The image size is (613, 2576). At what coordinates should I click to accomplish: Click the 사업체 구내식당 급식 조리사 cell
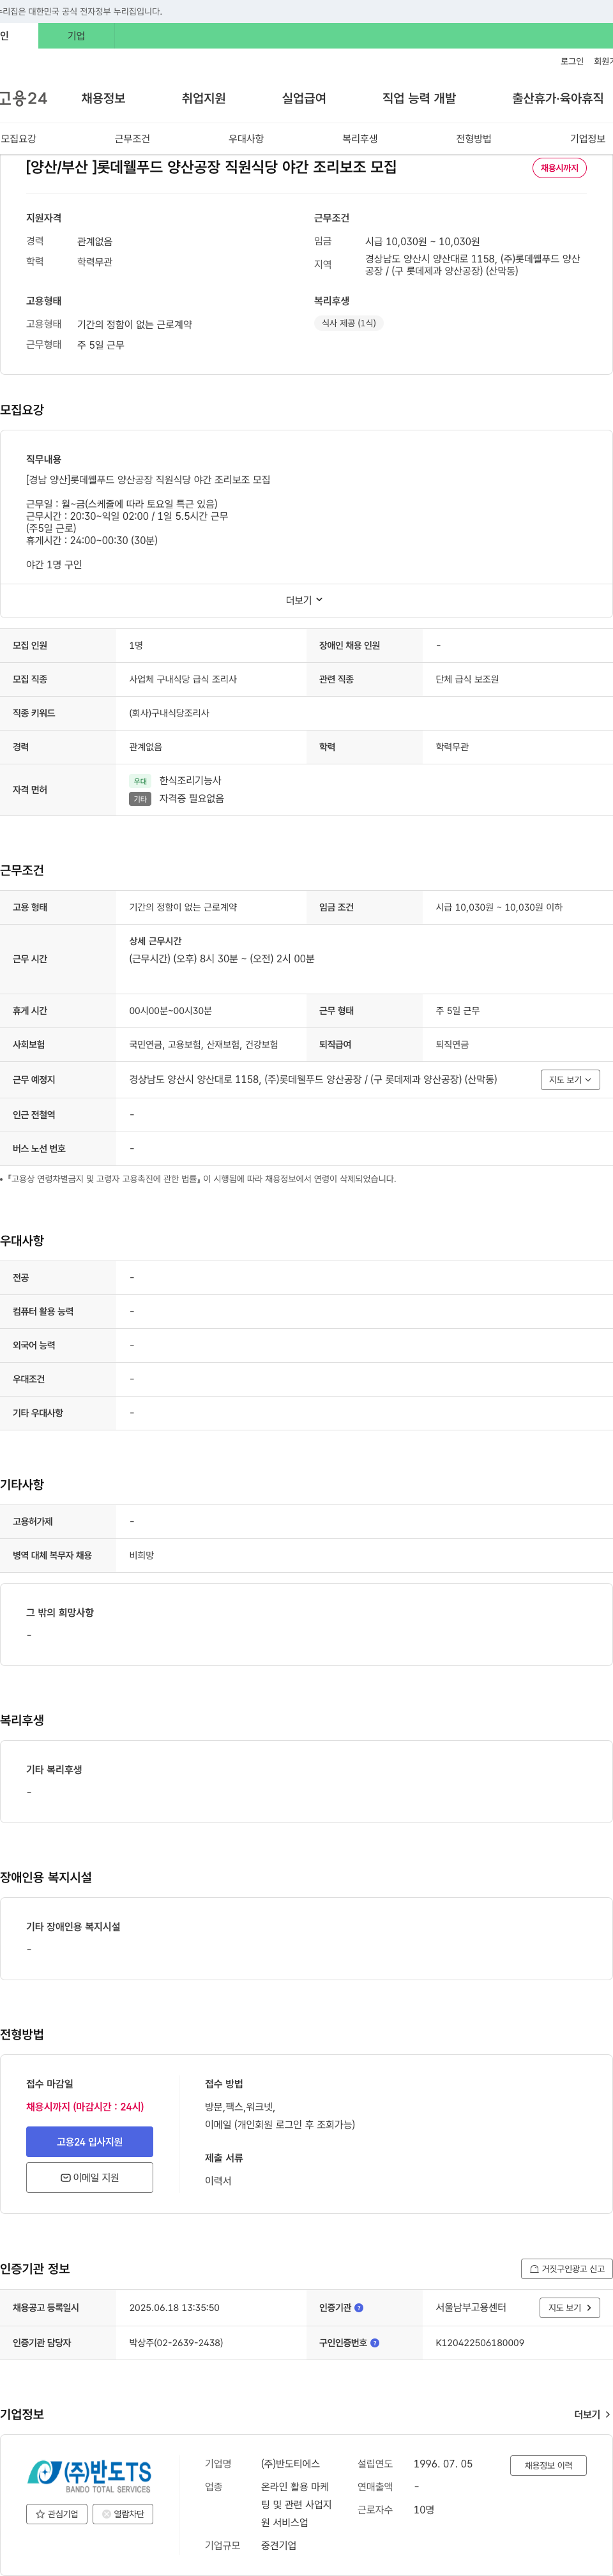183,679
